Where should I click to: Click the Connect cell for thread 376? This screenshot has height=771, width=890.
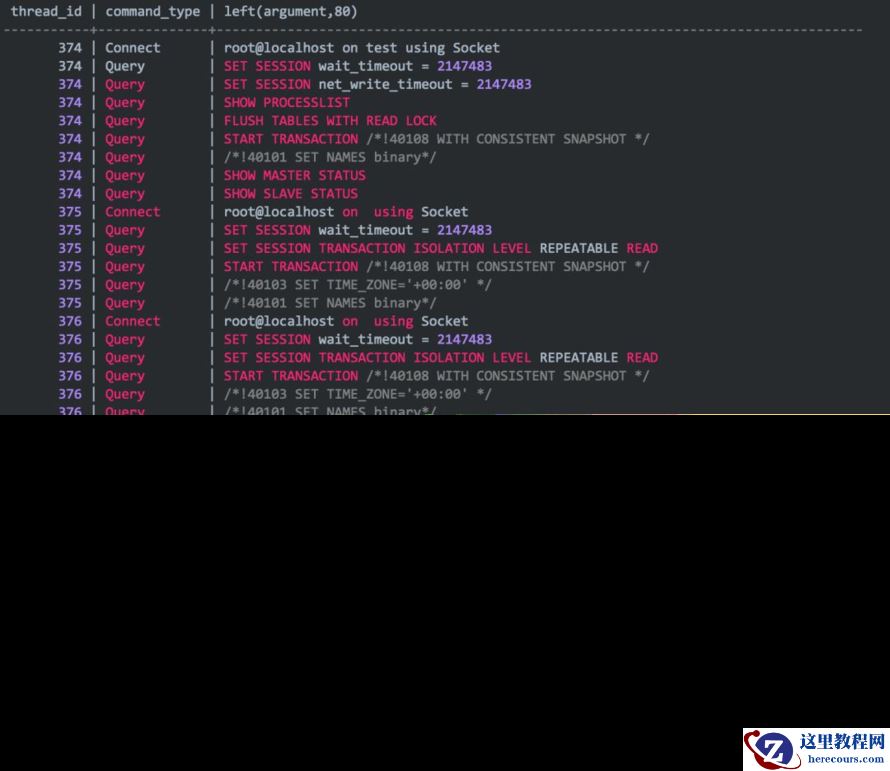[x=132, y=321]
